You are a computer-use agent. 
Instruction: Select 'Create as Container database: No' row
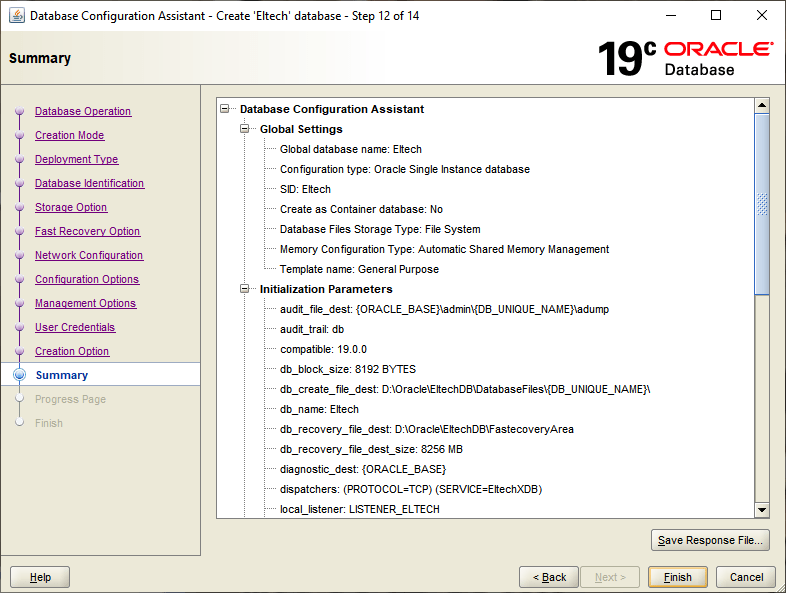(361, 210)
